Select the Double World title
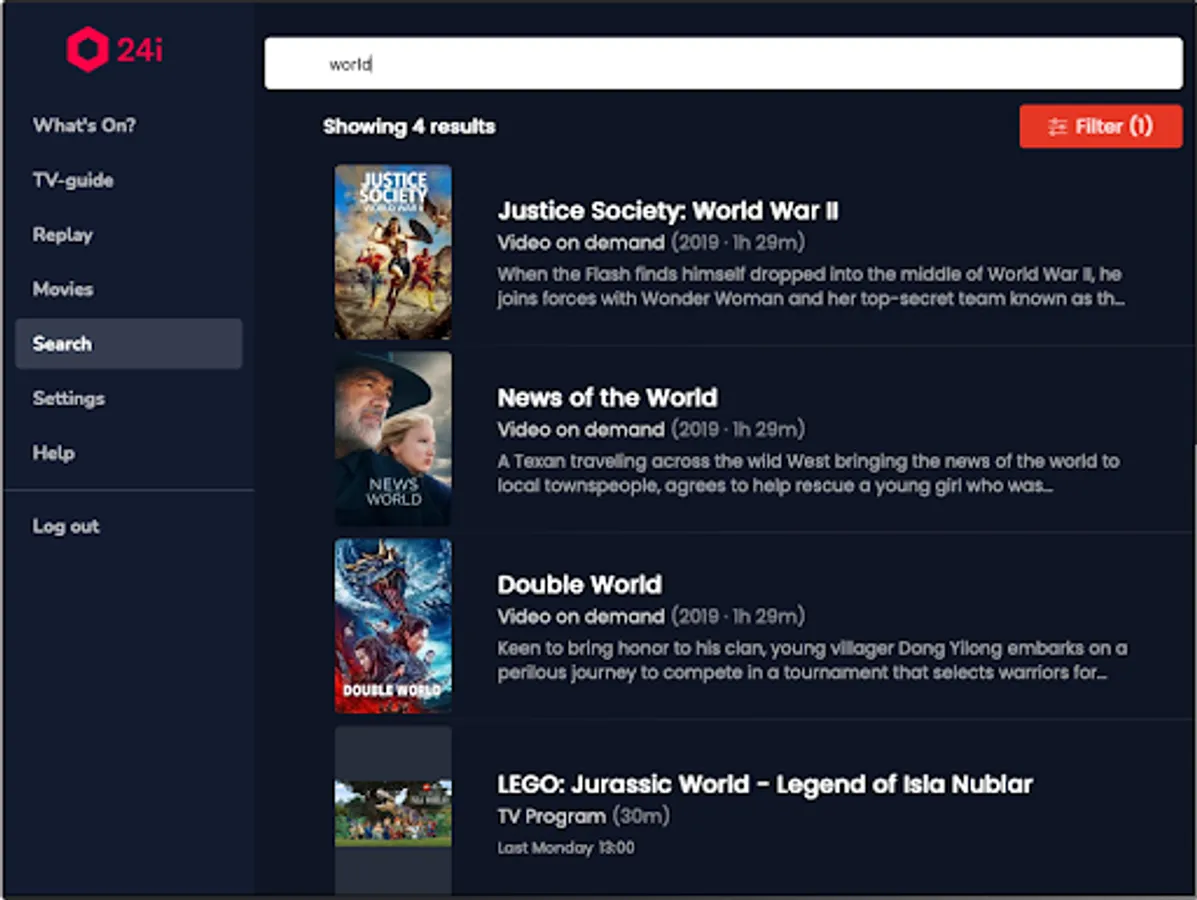Screen dimensions: 1197x900 point(579,585)
